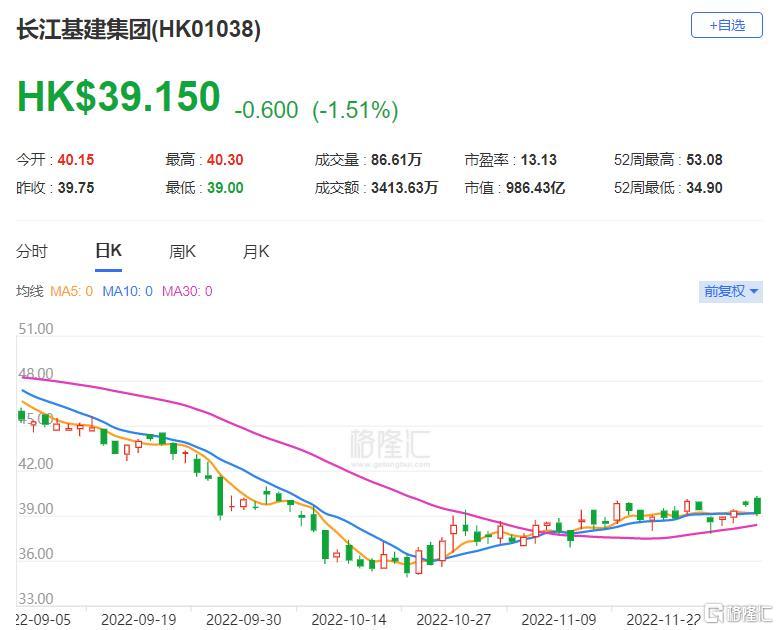Open the 月K chart tab
This screenshot has width=779, height=630.
(x=256, y=251)
